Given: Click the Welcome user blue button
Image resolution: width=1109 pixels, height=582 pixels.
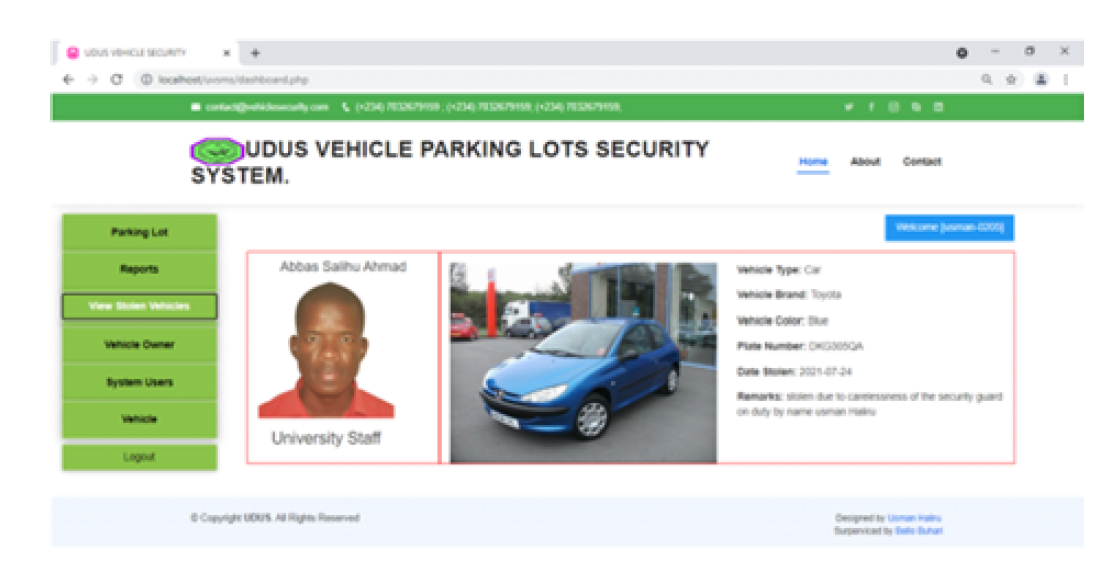Looking at the screenshot, I should point(949,228).
